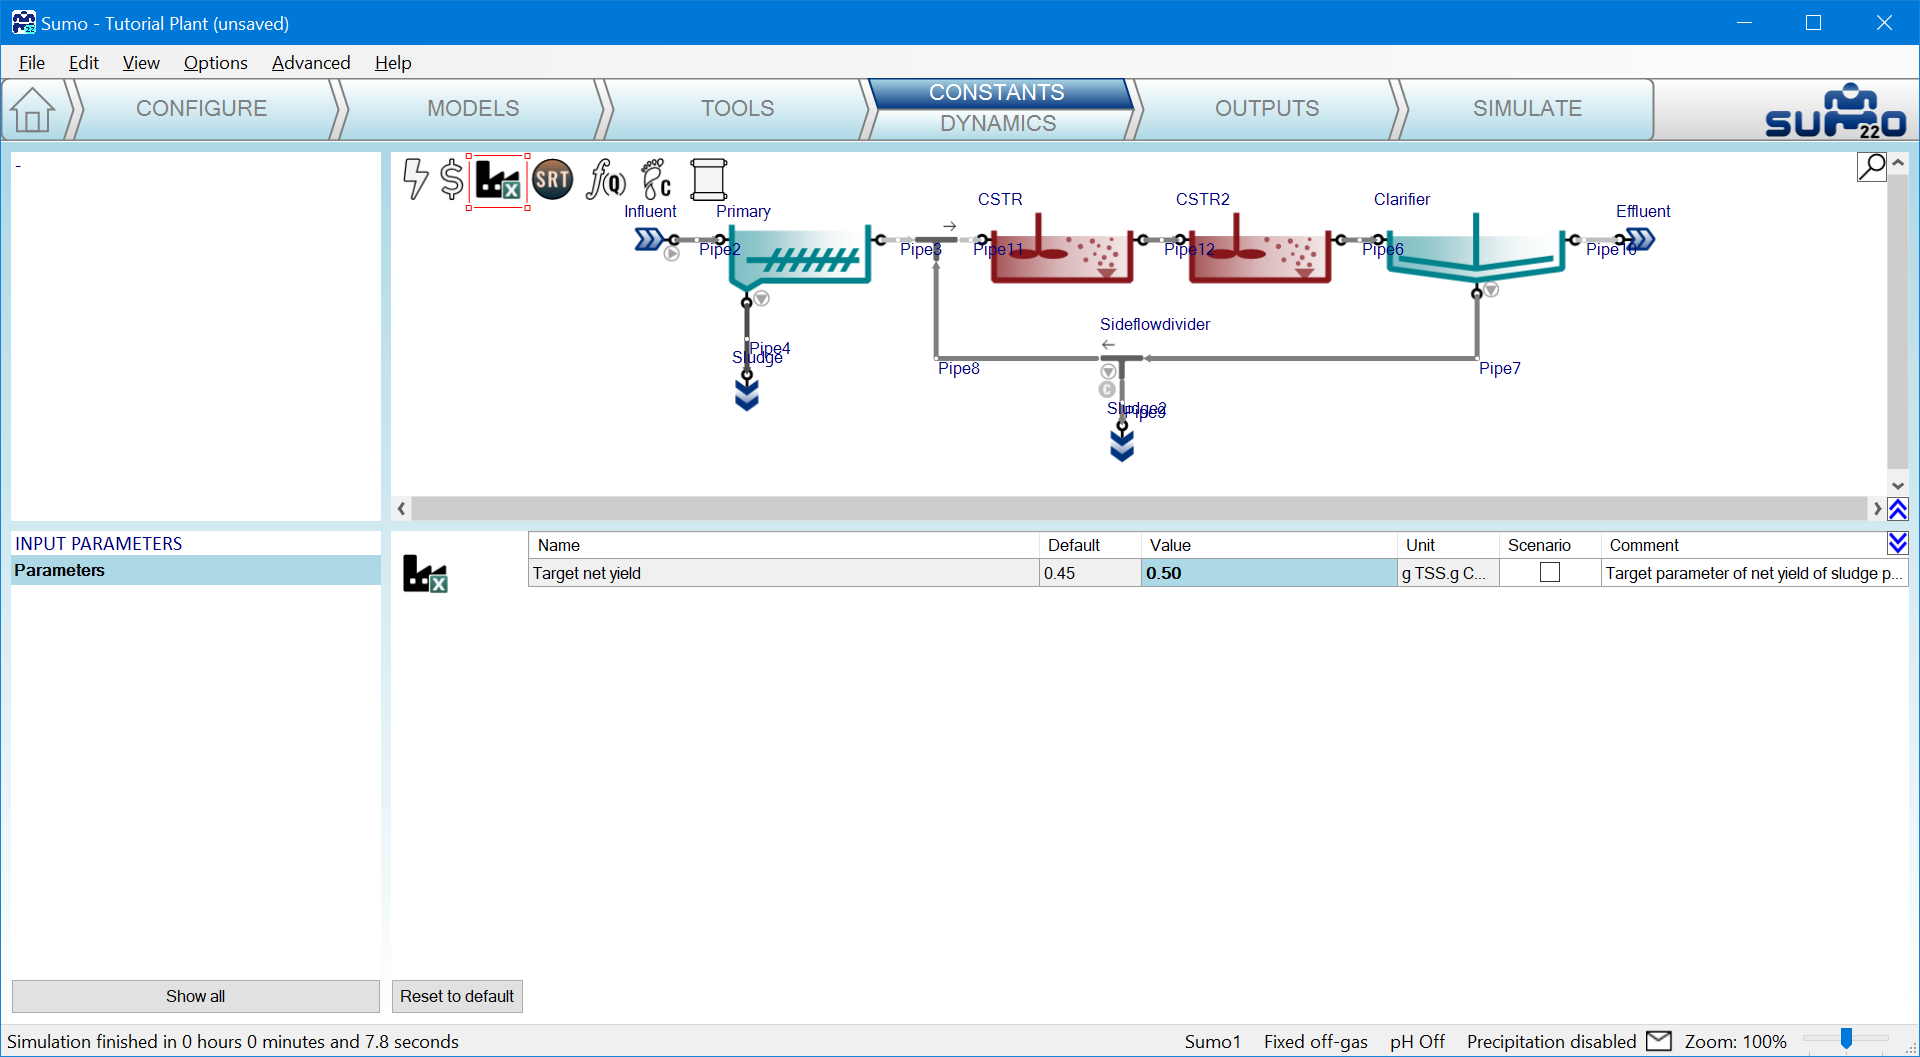Select the energy lightning bolt icon
The image size is (1920, 1057).
(x=415, y=180)
